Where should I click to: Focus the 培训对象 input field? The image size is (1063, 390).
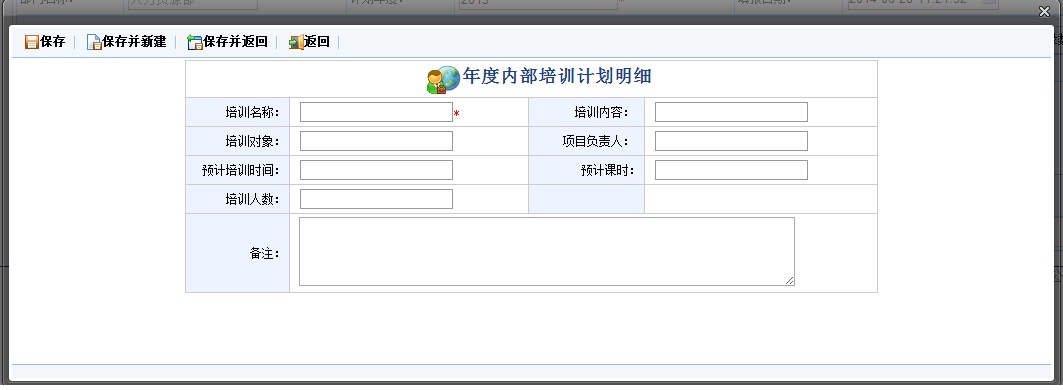tap(376, 141)
